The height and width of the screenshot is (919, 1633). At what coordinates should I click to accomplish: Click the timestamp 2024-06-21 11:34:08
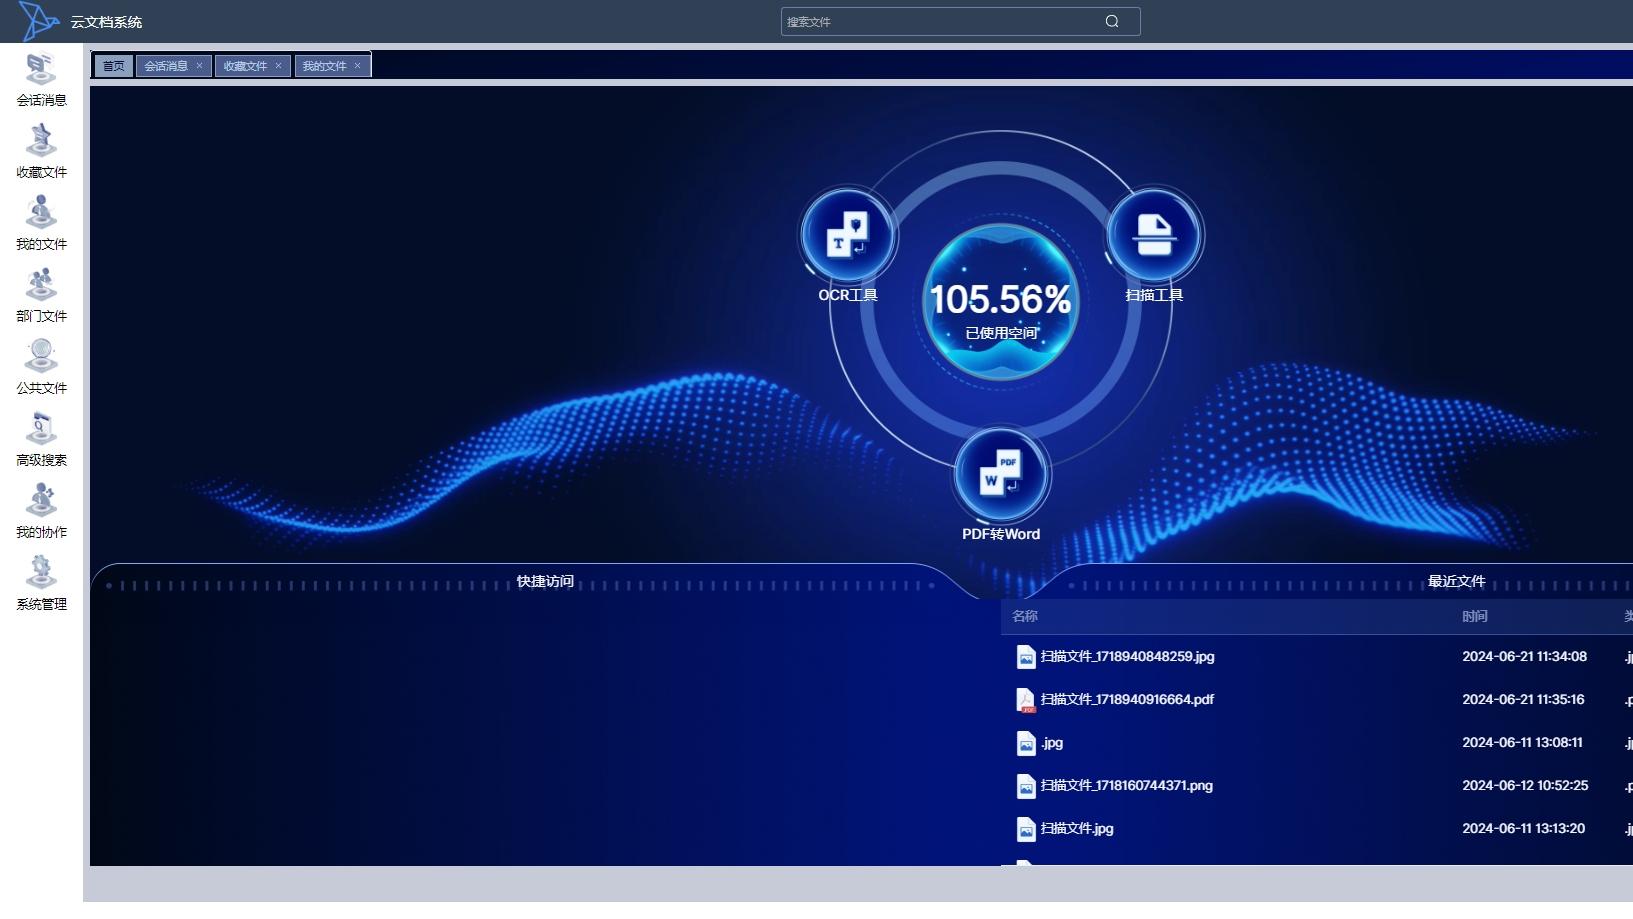(x=1524, y=657)
